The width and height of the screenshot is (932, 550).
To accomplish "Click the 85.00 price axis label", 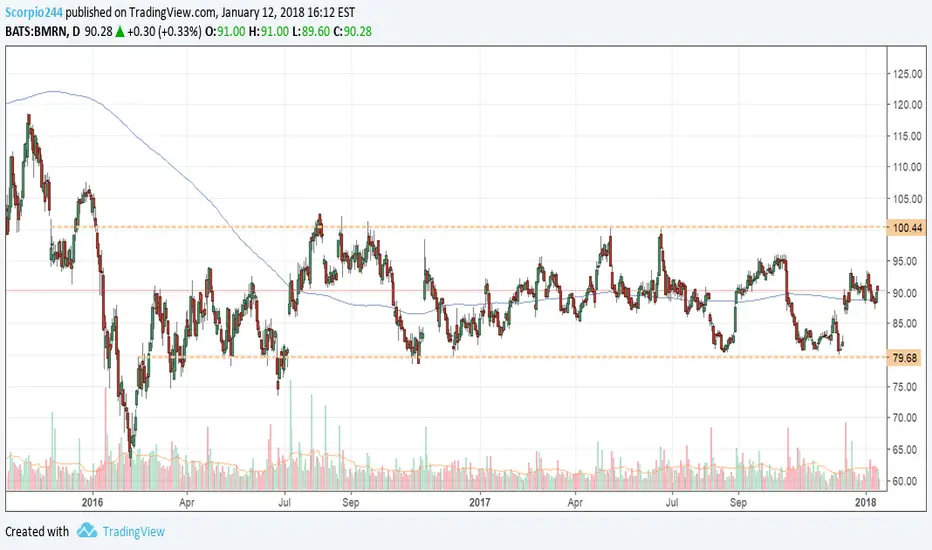I will point(905,323).
